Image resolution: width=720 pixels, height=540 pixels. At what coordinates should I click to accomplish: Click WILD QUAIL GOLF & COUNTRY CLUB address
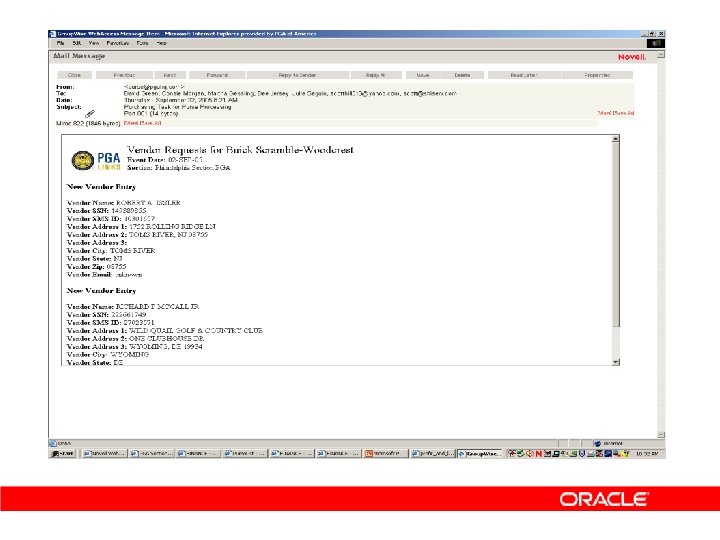click(x=196, y=330)
